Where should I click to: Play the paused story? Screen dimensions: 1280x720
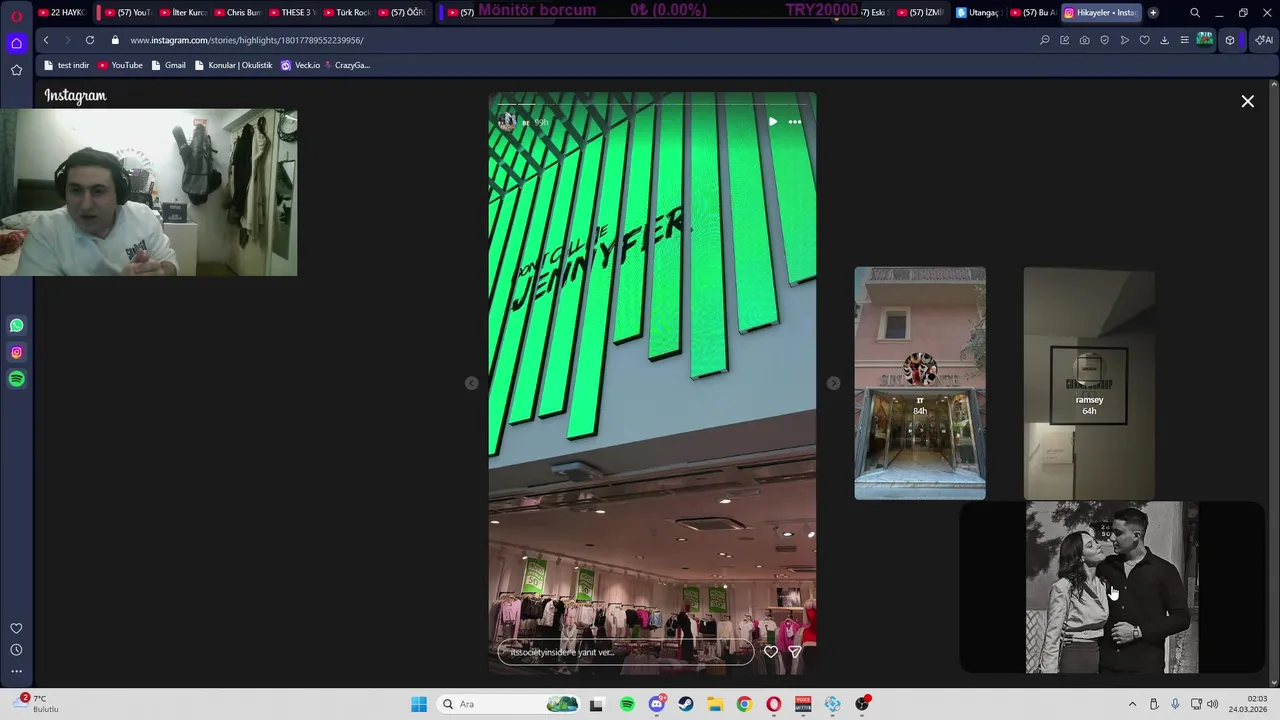click(x=772, y=122)
